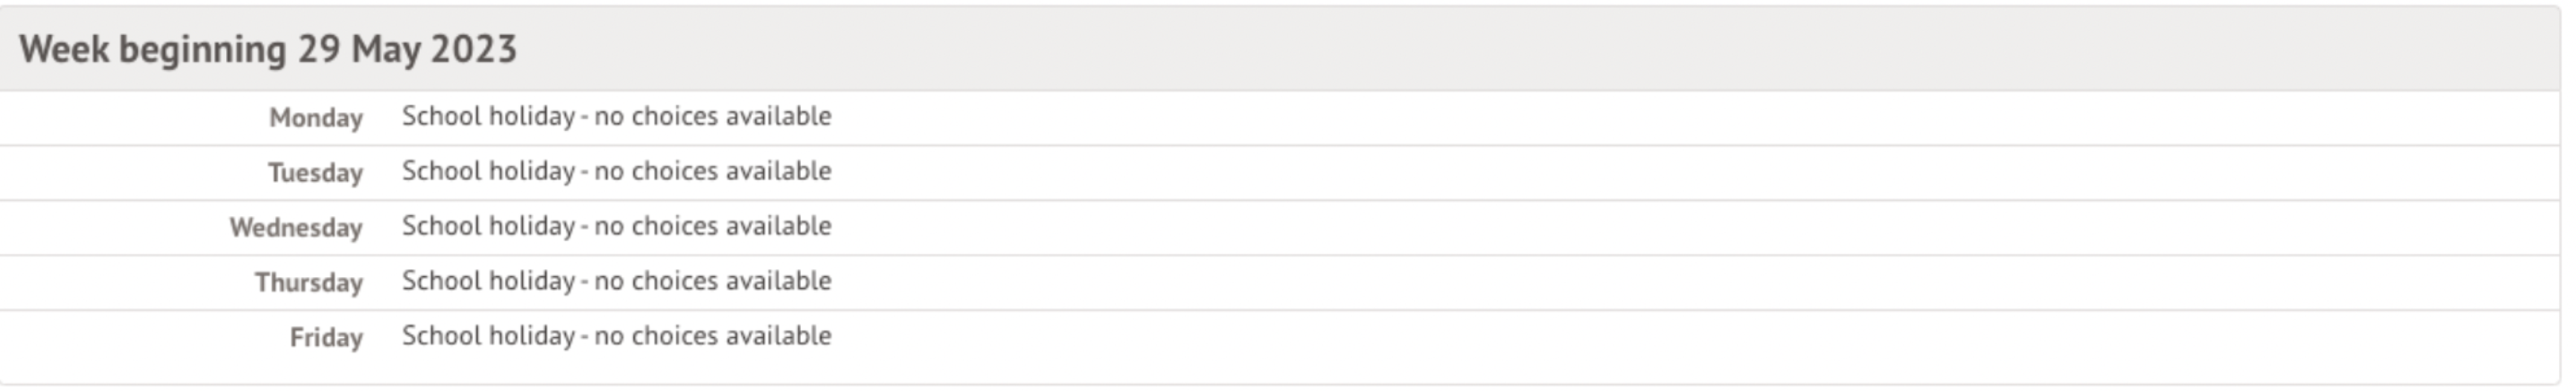Click Monday's "School holiday" status text
Viewport: 2576px width, 391px height.
click(x=488, y=117)
